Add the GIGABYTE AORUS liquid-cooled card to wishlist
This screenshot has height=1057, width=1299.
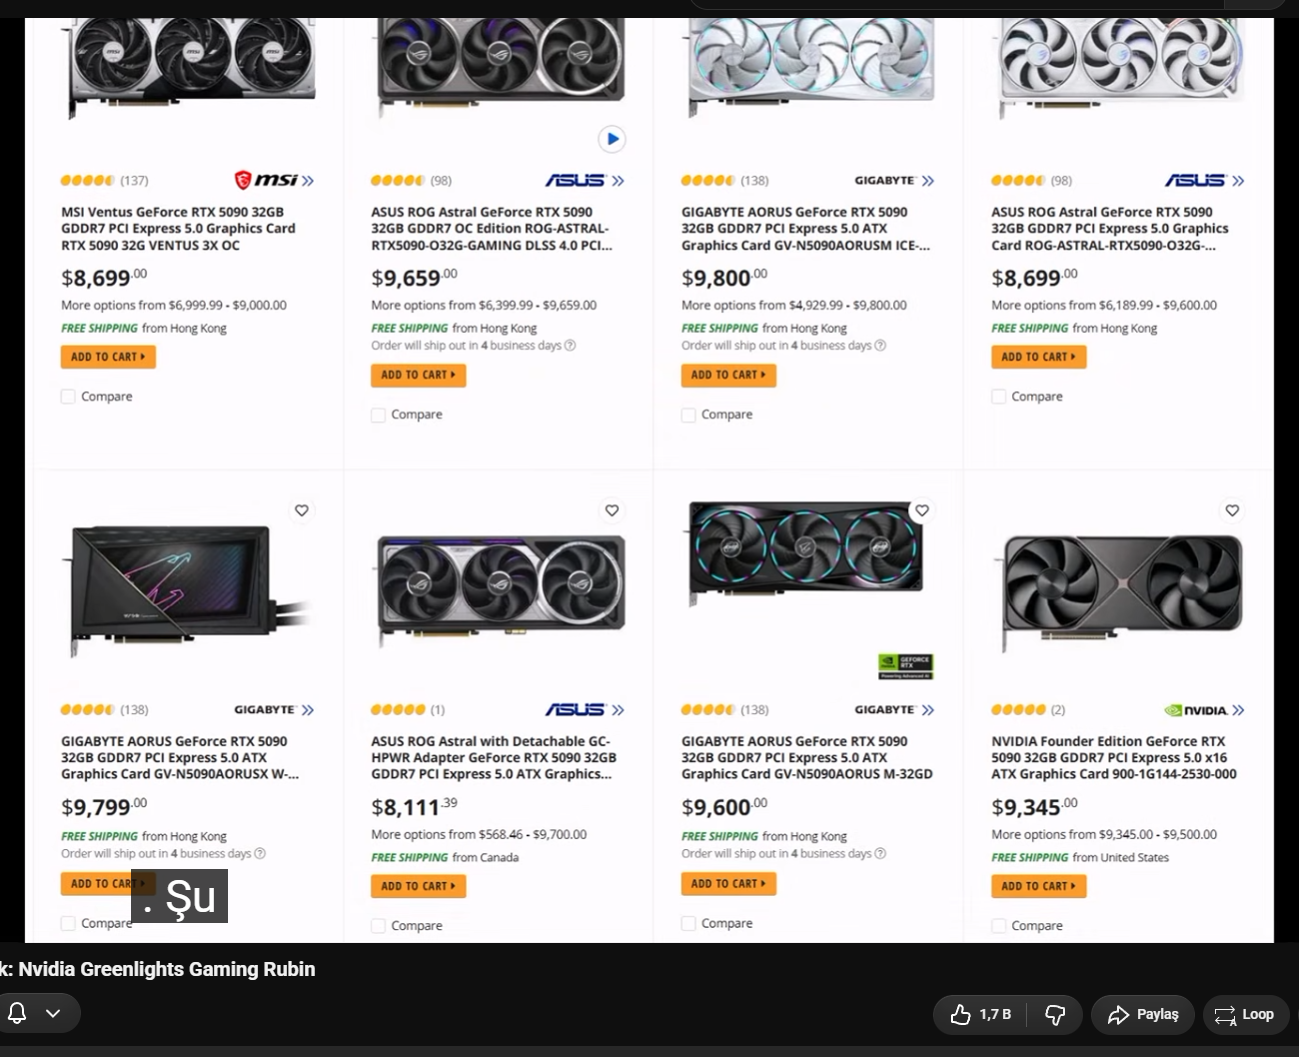coord(302,511)
